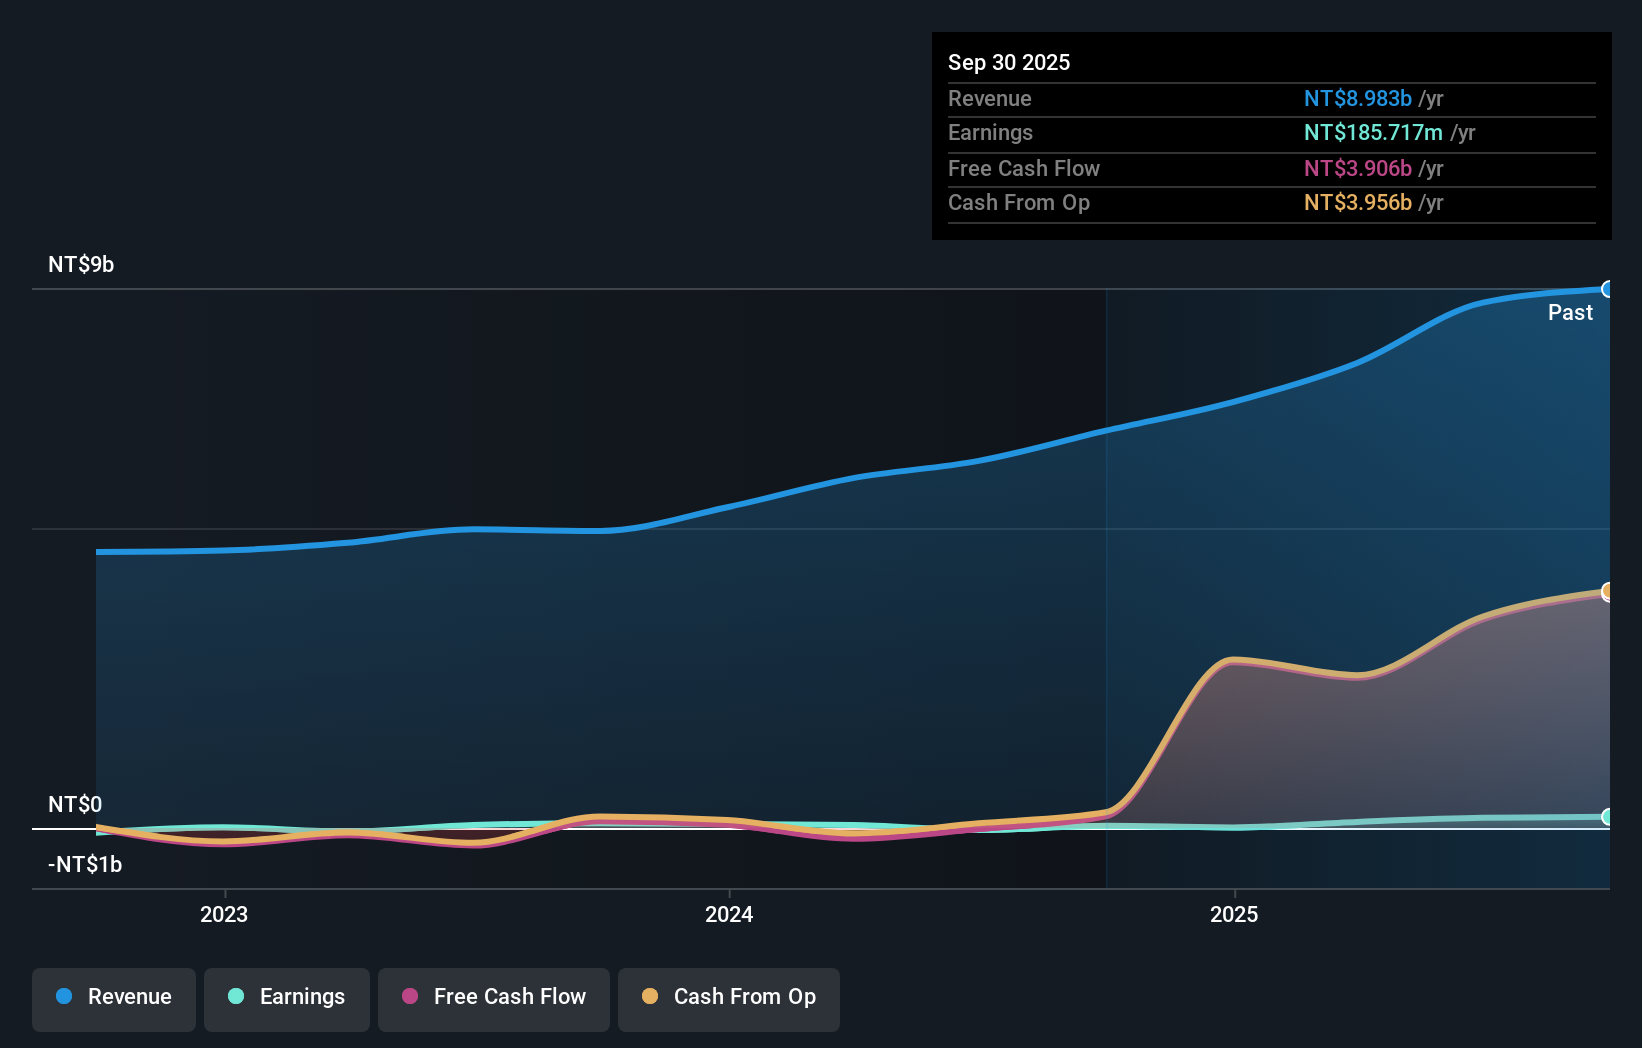This screenshot has height=1048, width=1642.
Task: Click the pink Free Cash Flow color marker
Action: click(409, 997)
